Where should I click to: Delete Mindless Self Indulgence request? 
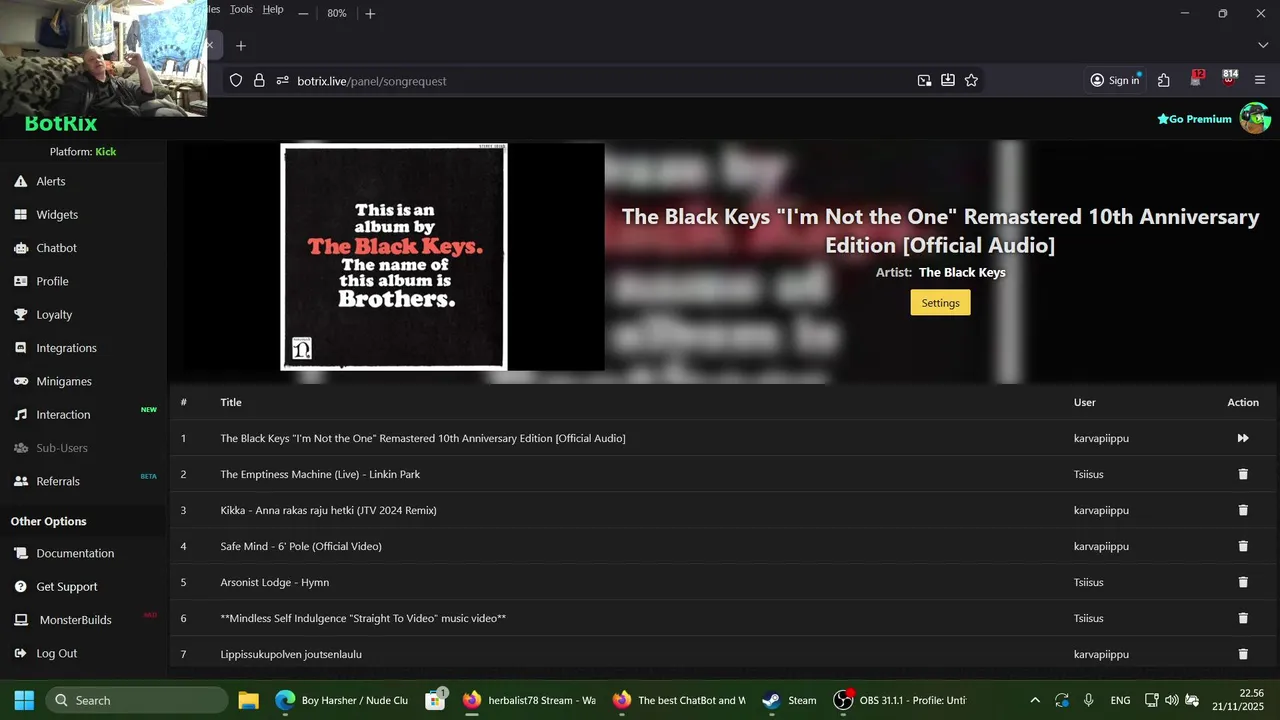tap(1243, 618)
